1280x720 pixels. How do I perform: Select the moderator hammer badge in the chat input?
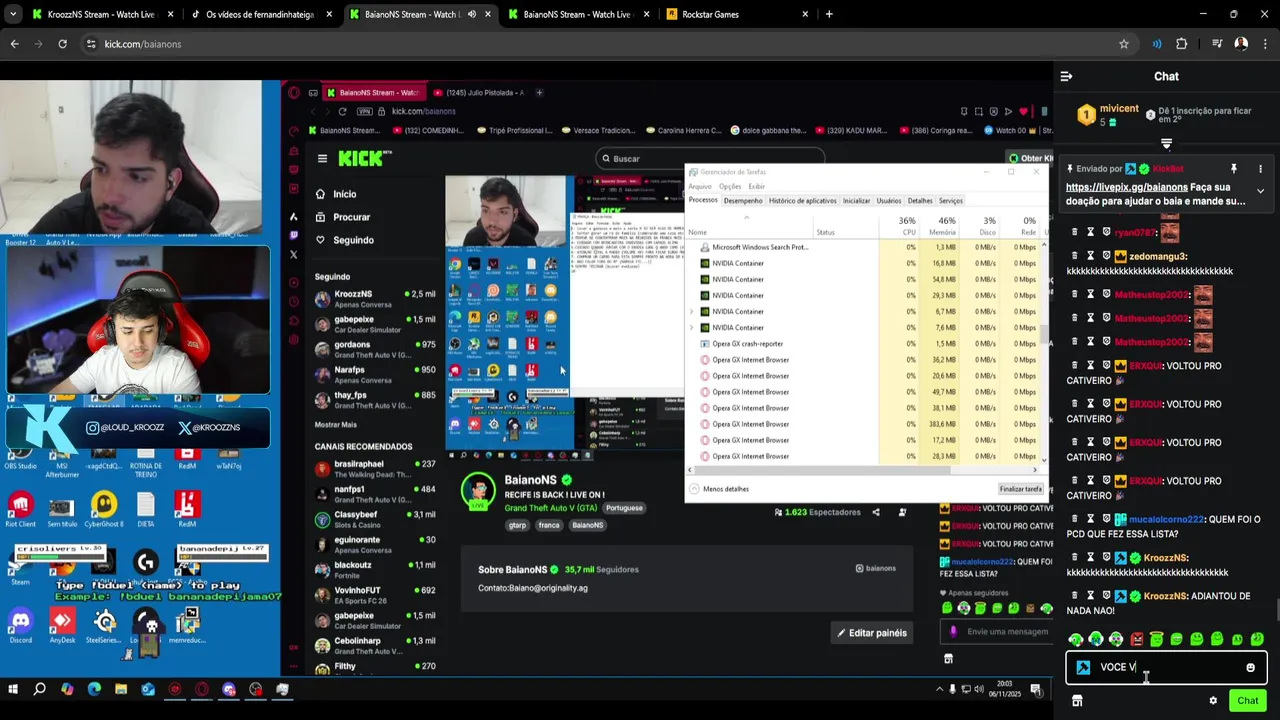coord(1083,667)
